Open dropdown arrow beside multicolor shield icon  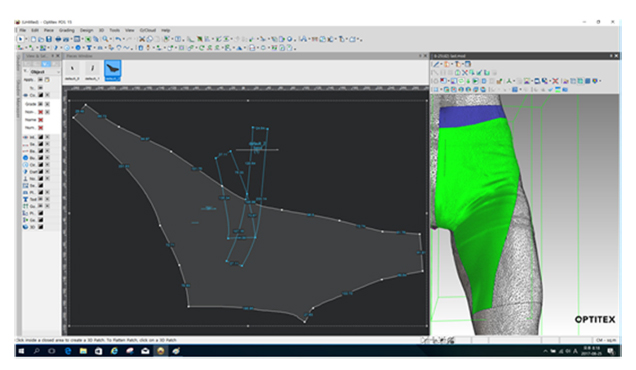[600, 81]
